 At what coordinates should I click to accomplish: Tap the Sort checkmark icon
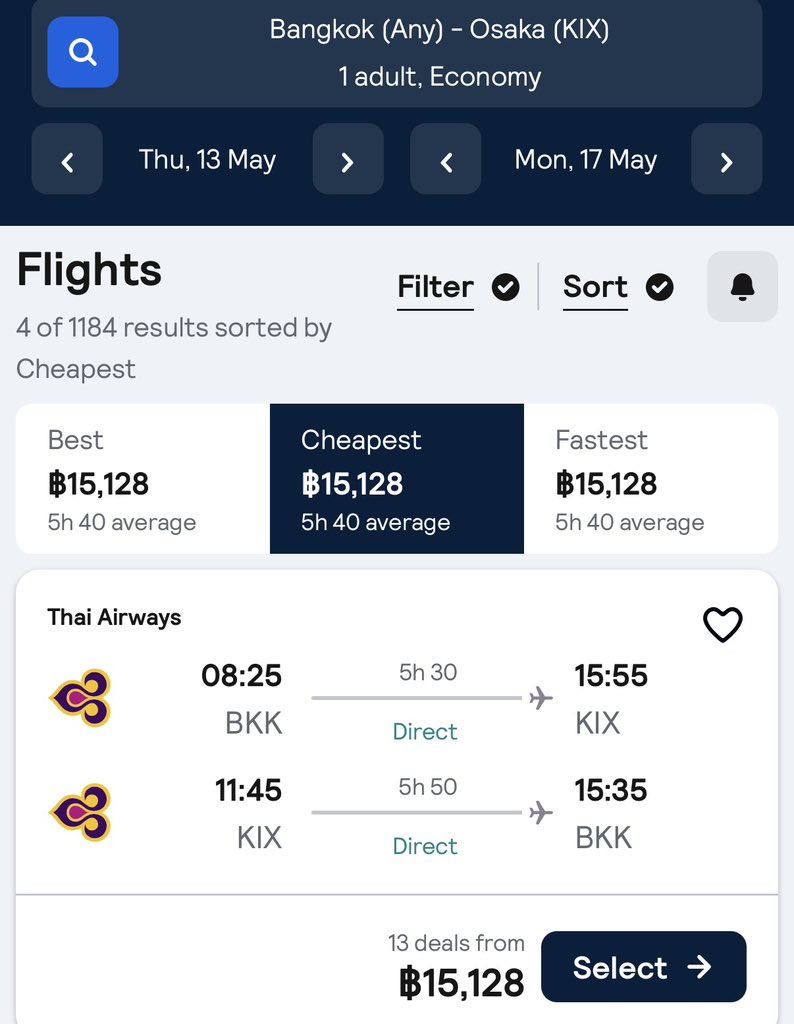pos(659,287)
